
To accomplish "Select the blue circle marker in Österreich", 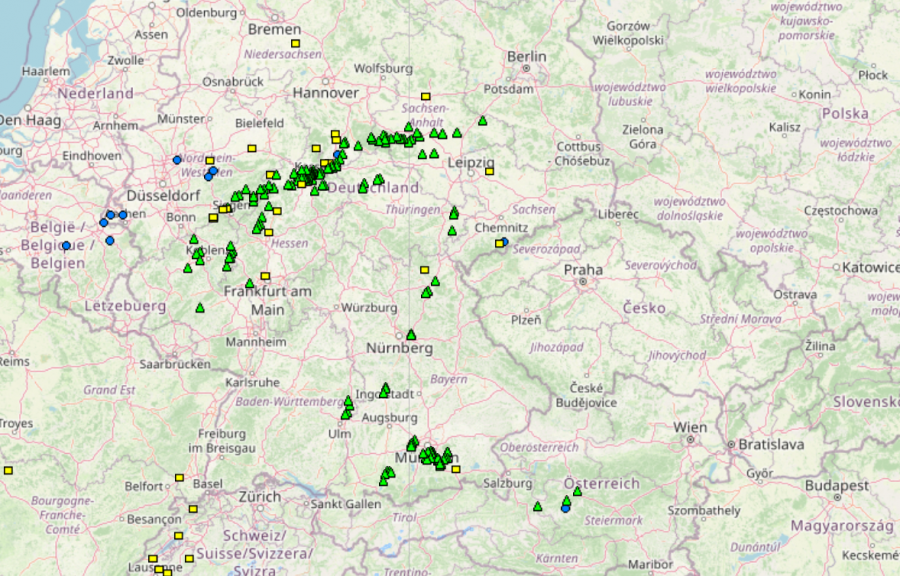I will 566,508.
